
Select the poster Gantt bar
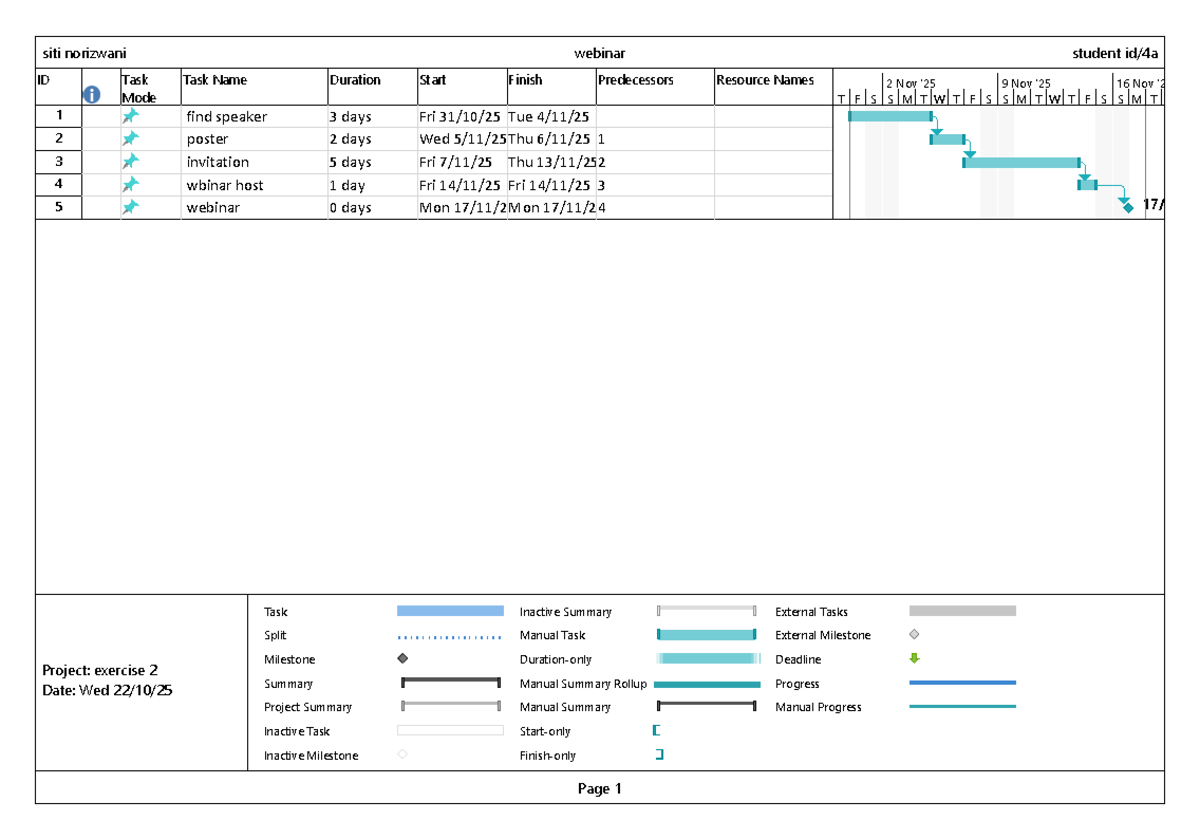pos(948,139)
